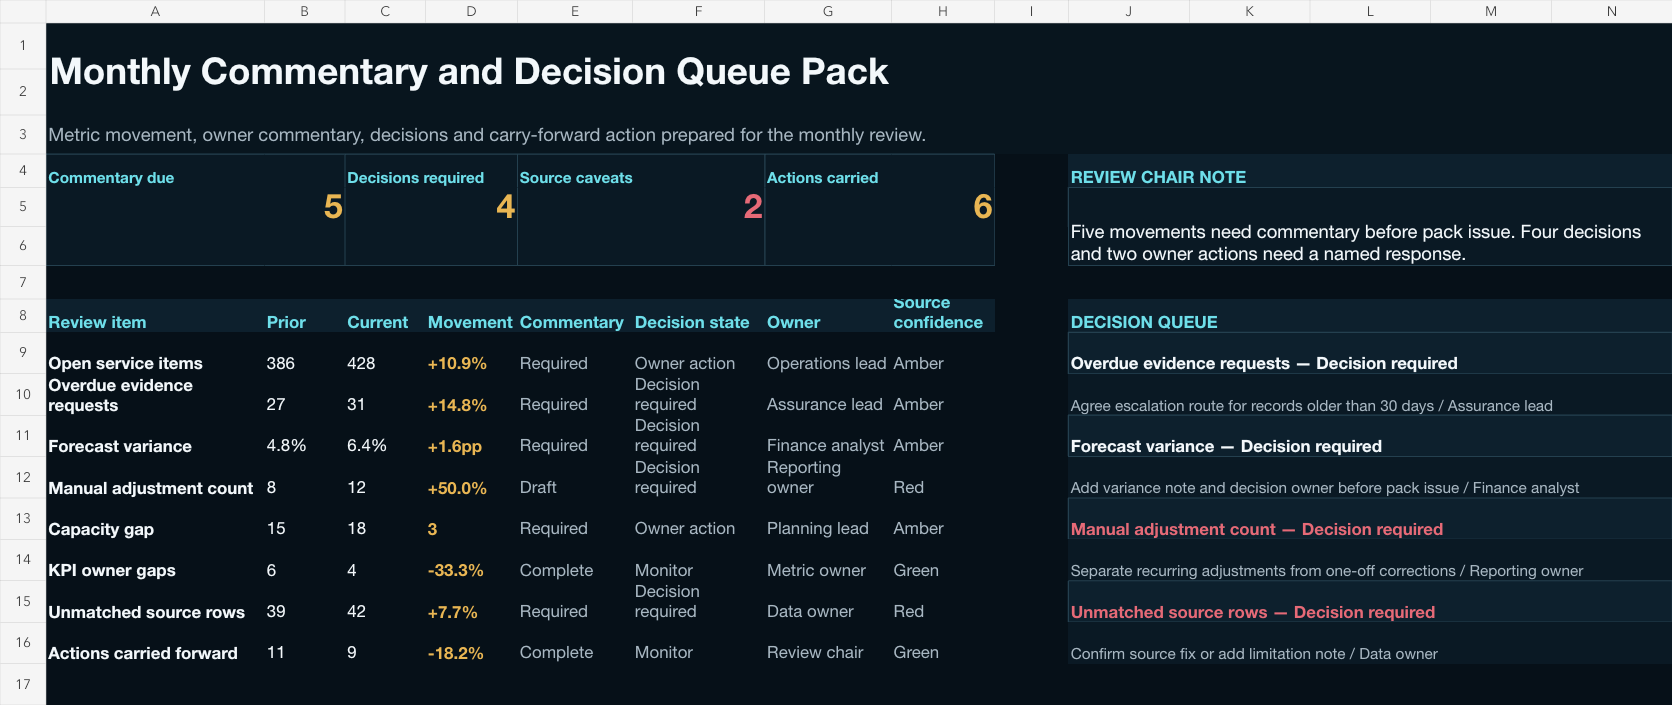Click the 'Review chair' owner cell
Screen dimensions: 1672x705
pyautogui.click(x=815, y=652)
